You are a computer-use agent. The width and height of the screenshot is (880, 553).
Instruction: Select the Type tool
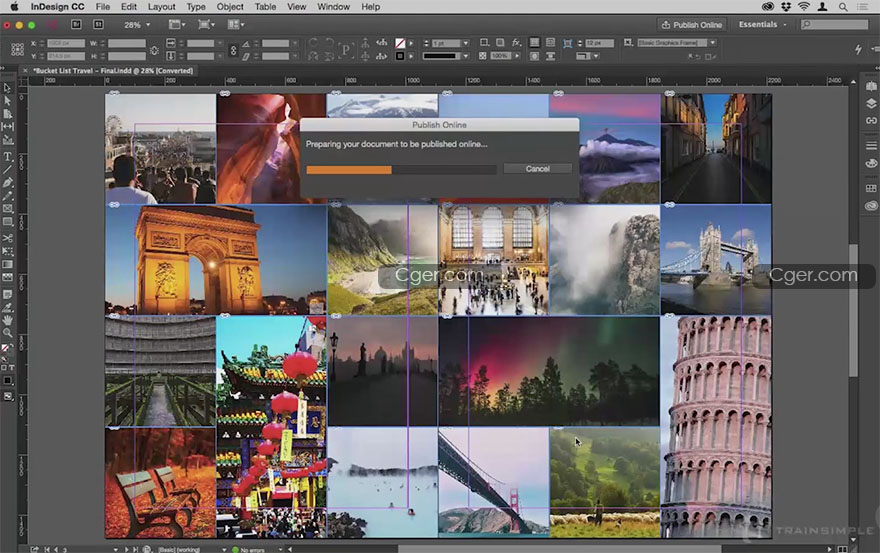(x=7, y=157)
